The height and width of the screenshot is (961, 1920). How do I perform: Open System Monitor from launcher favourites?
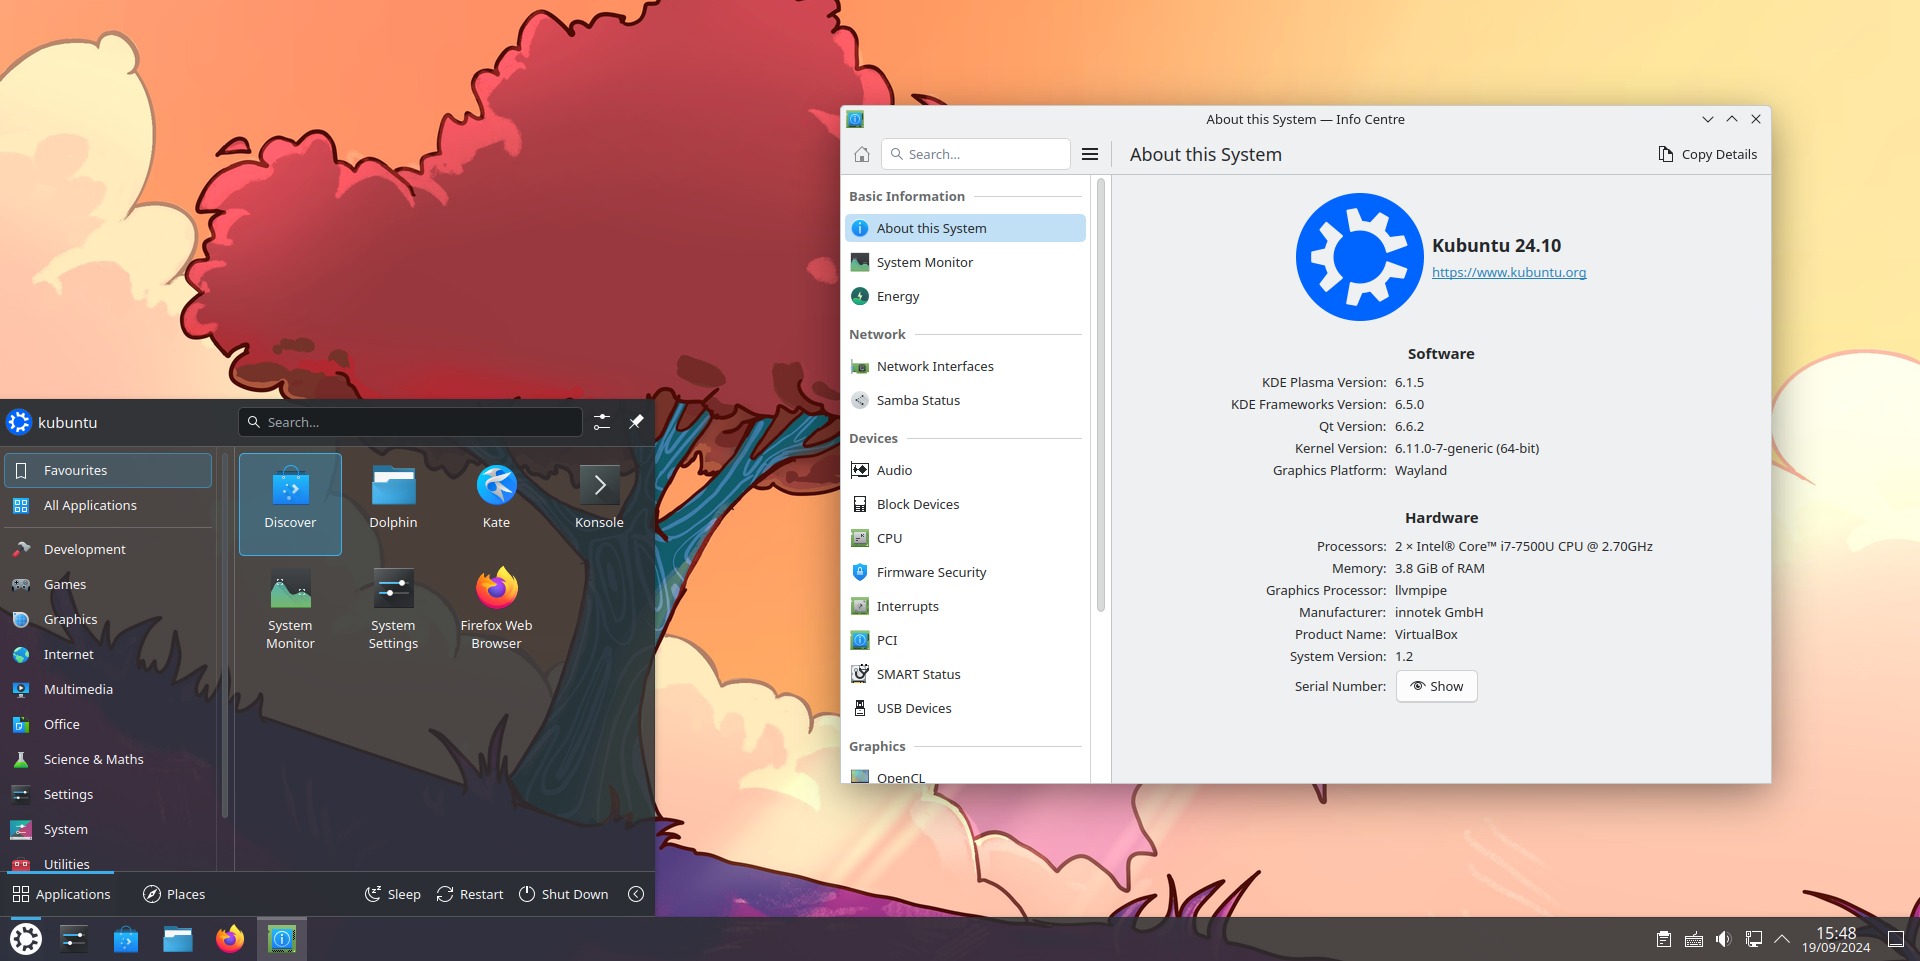point(290,608)
